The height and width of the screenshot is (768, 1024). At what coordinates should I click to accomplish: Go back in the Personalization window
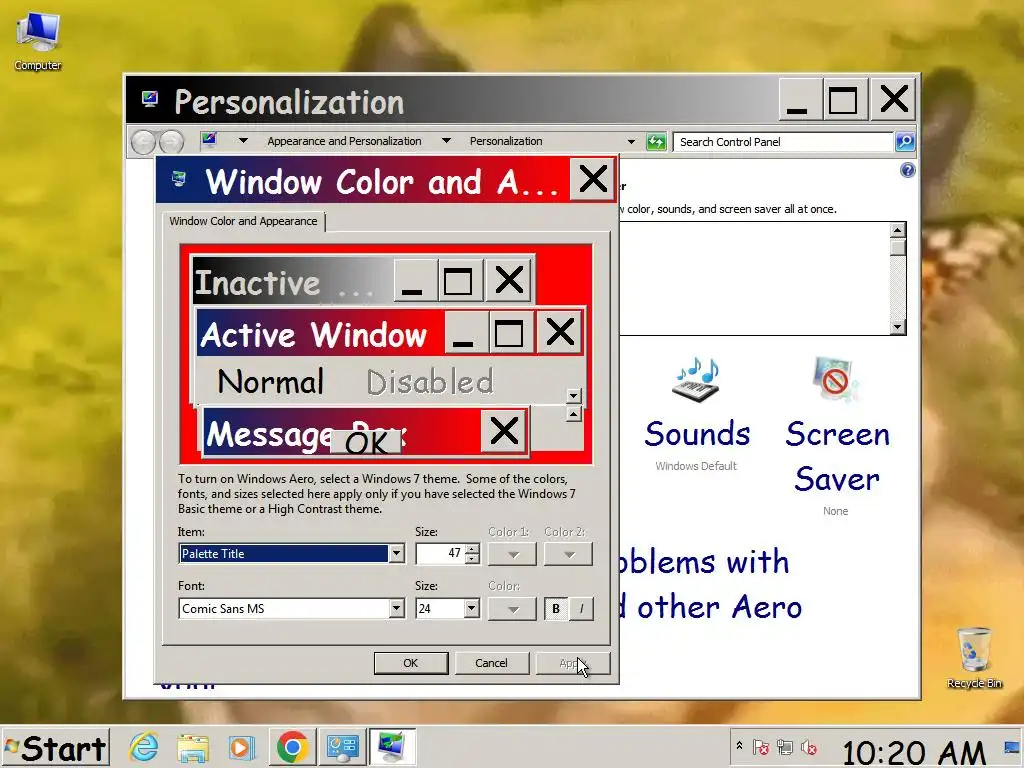(143, 142)
